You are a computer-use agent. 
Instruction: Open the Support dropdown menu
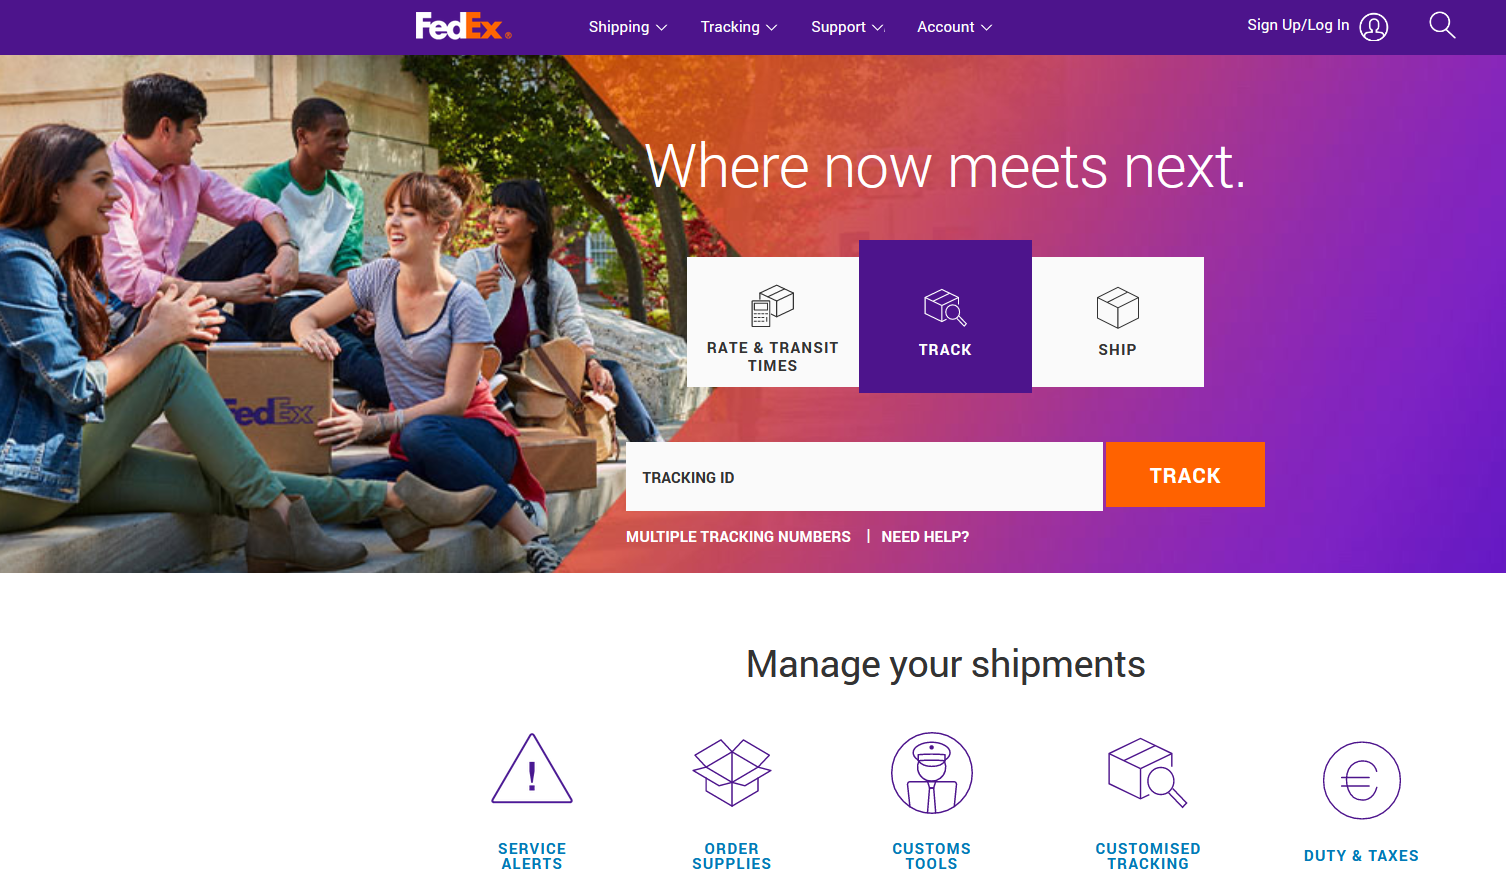coord(848,27)
